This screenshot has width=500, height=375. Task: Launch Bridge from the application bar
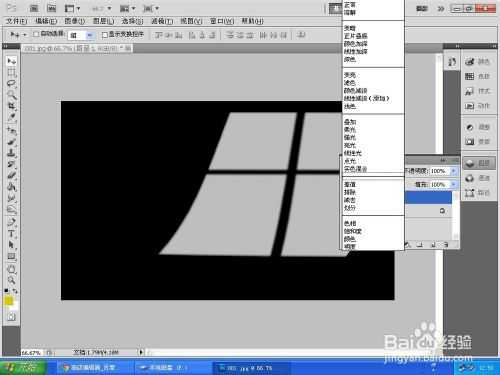coord(34,8)
